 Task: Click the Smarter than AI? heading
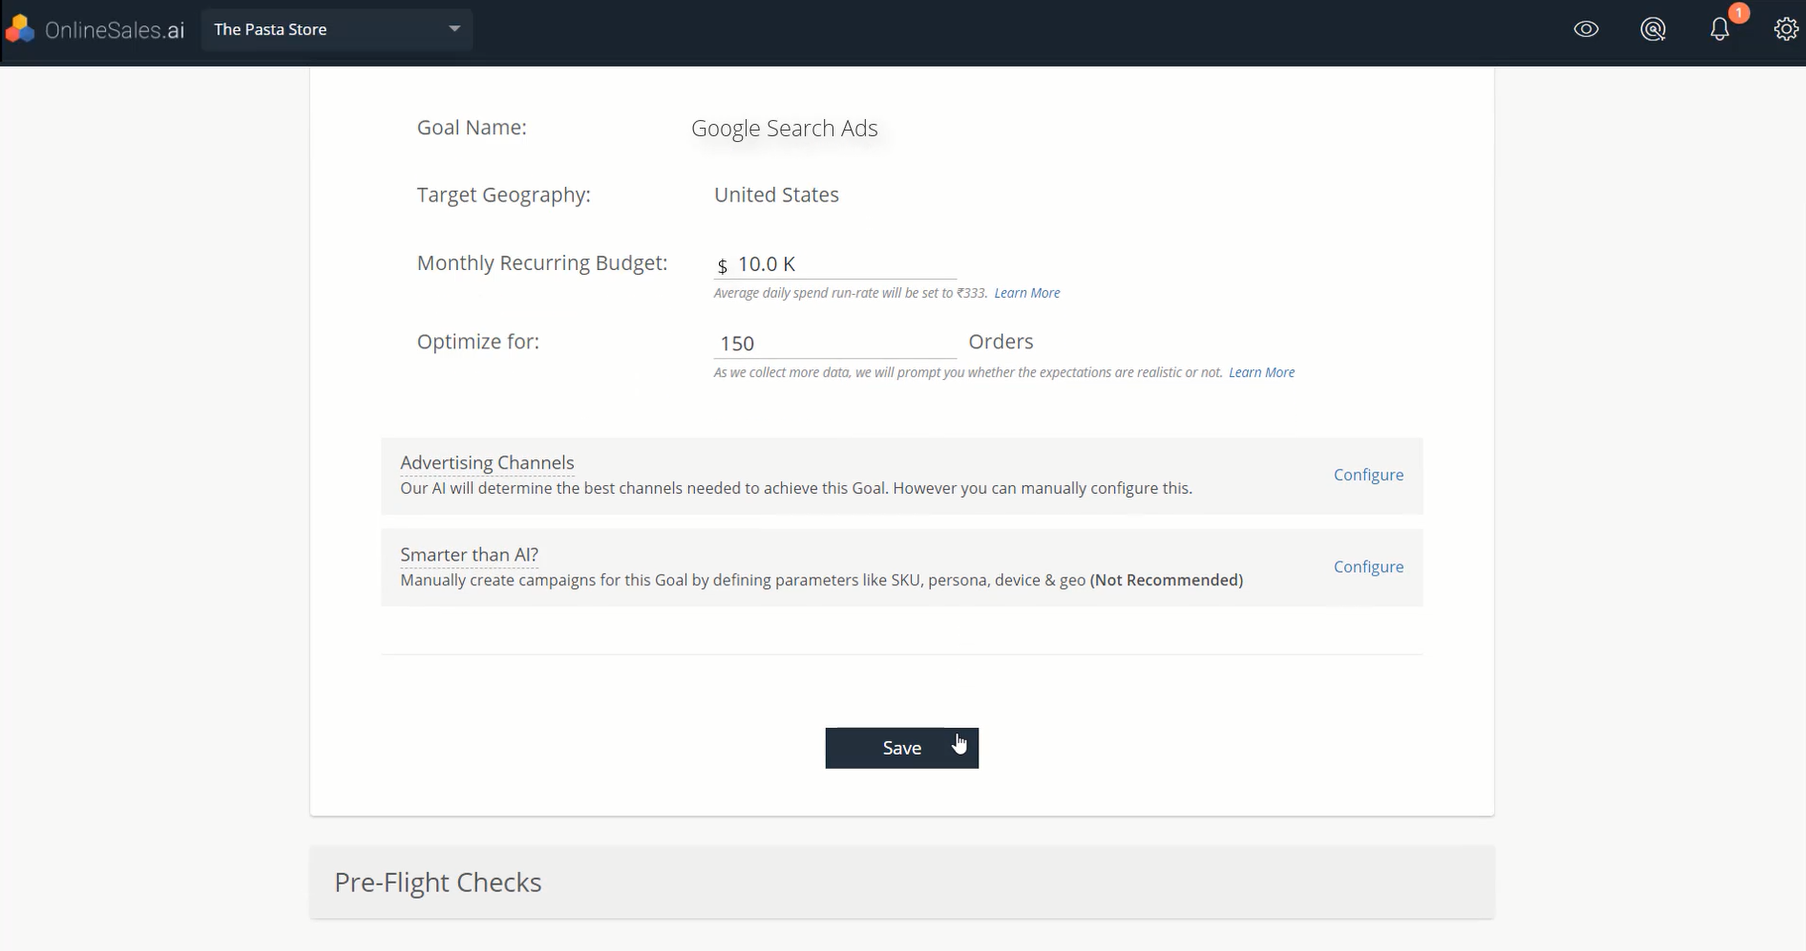point(469,554)
